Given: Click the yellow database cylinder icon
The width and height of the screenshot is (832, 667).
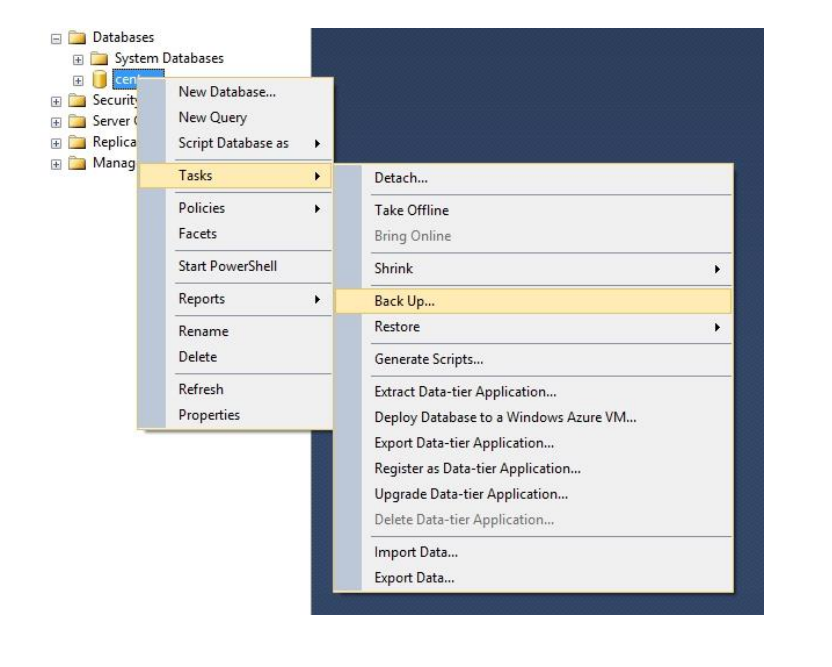Looking at the screenshot, I should pos(99,80).
